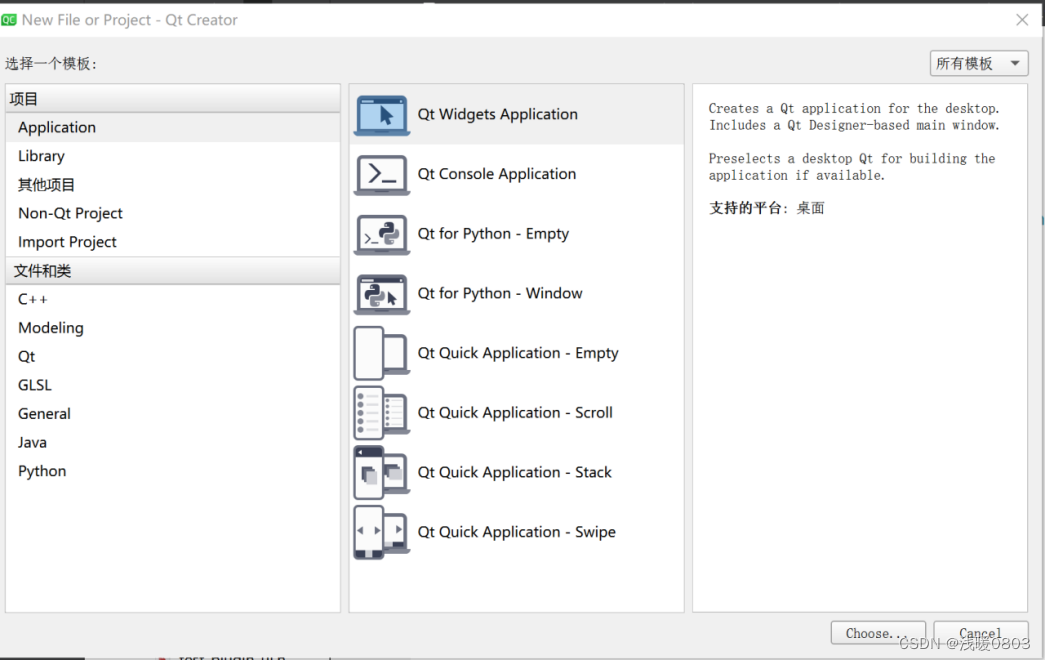The image size is (1045, 660).
Task: Select the Application category in sidebar
Action: click(56, 127)
